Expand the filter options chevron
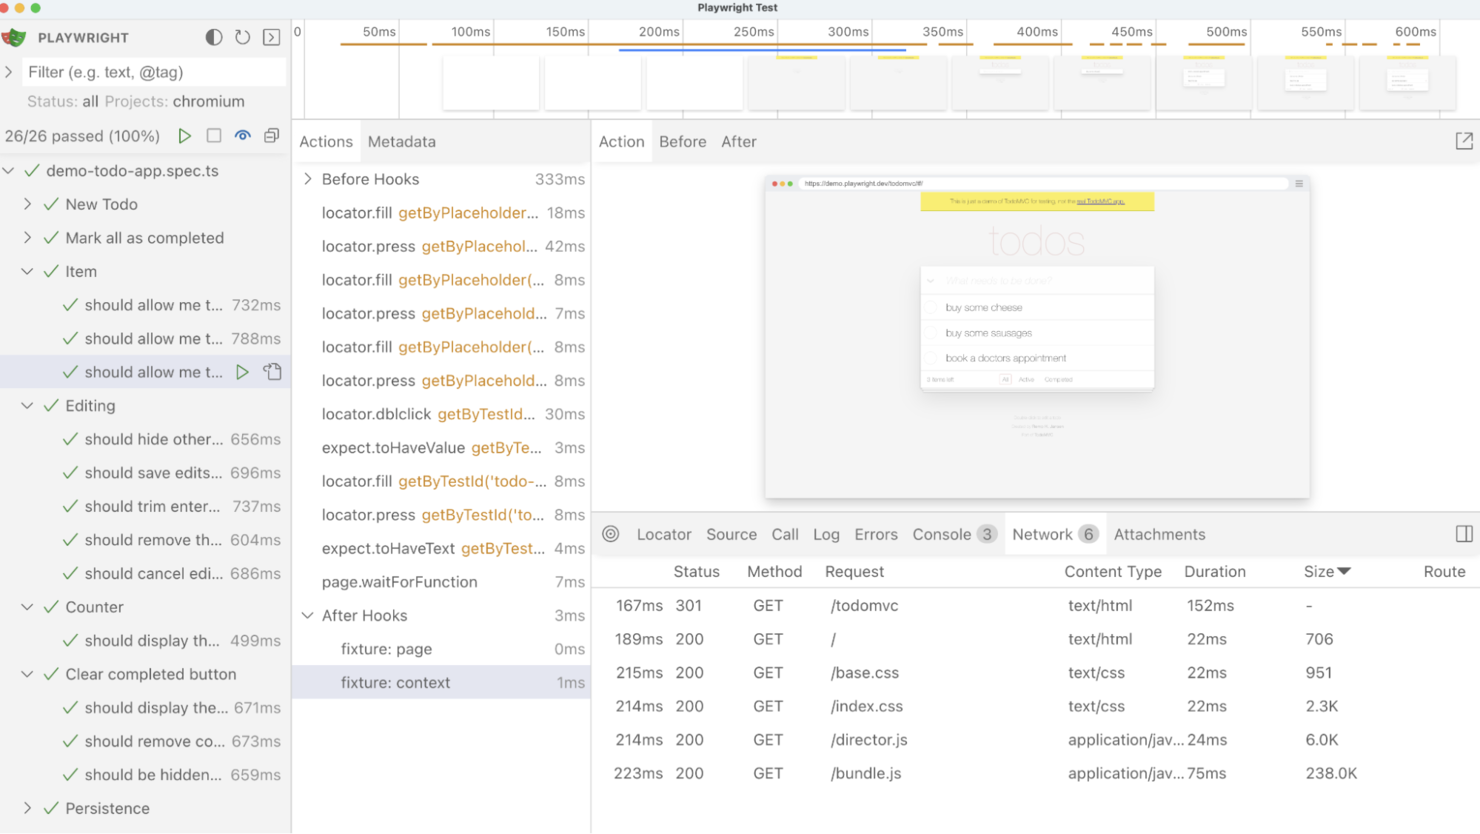Screen dimensions: 1480x834 pos(9,72)
